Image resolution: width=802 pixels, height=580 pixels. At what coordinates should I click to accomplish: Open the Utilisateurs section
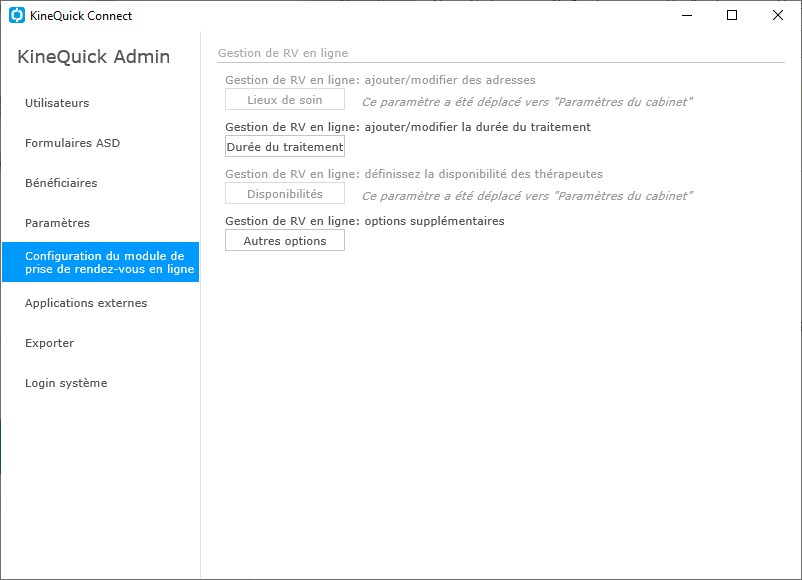(57, 103)
